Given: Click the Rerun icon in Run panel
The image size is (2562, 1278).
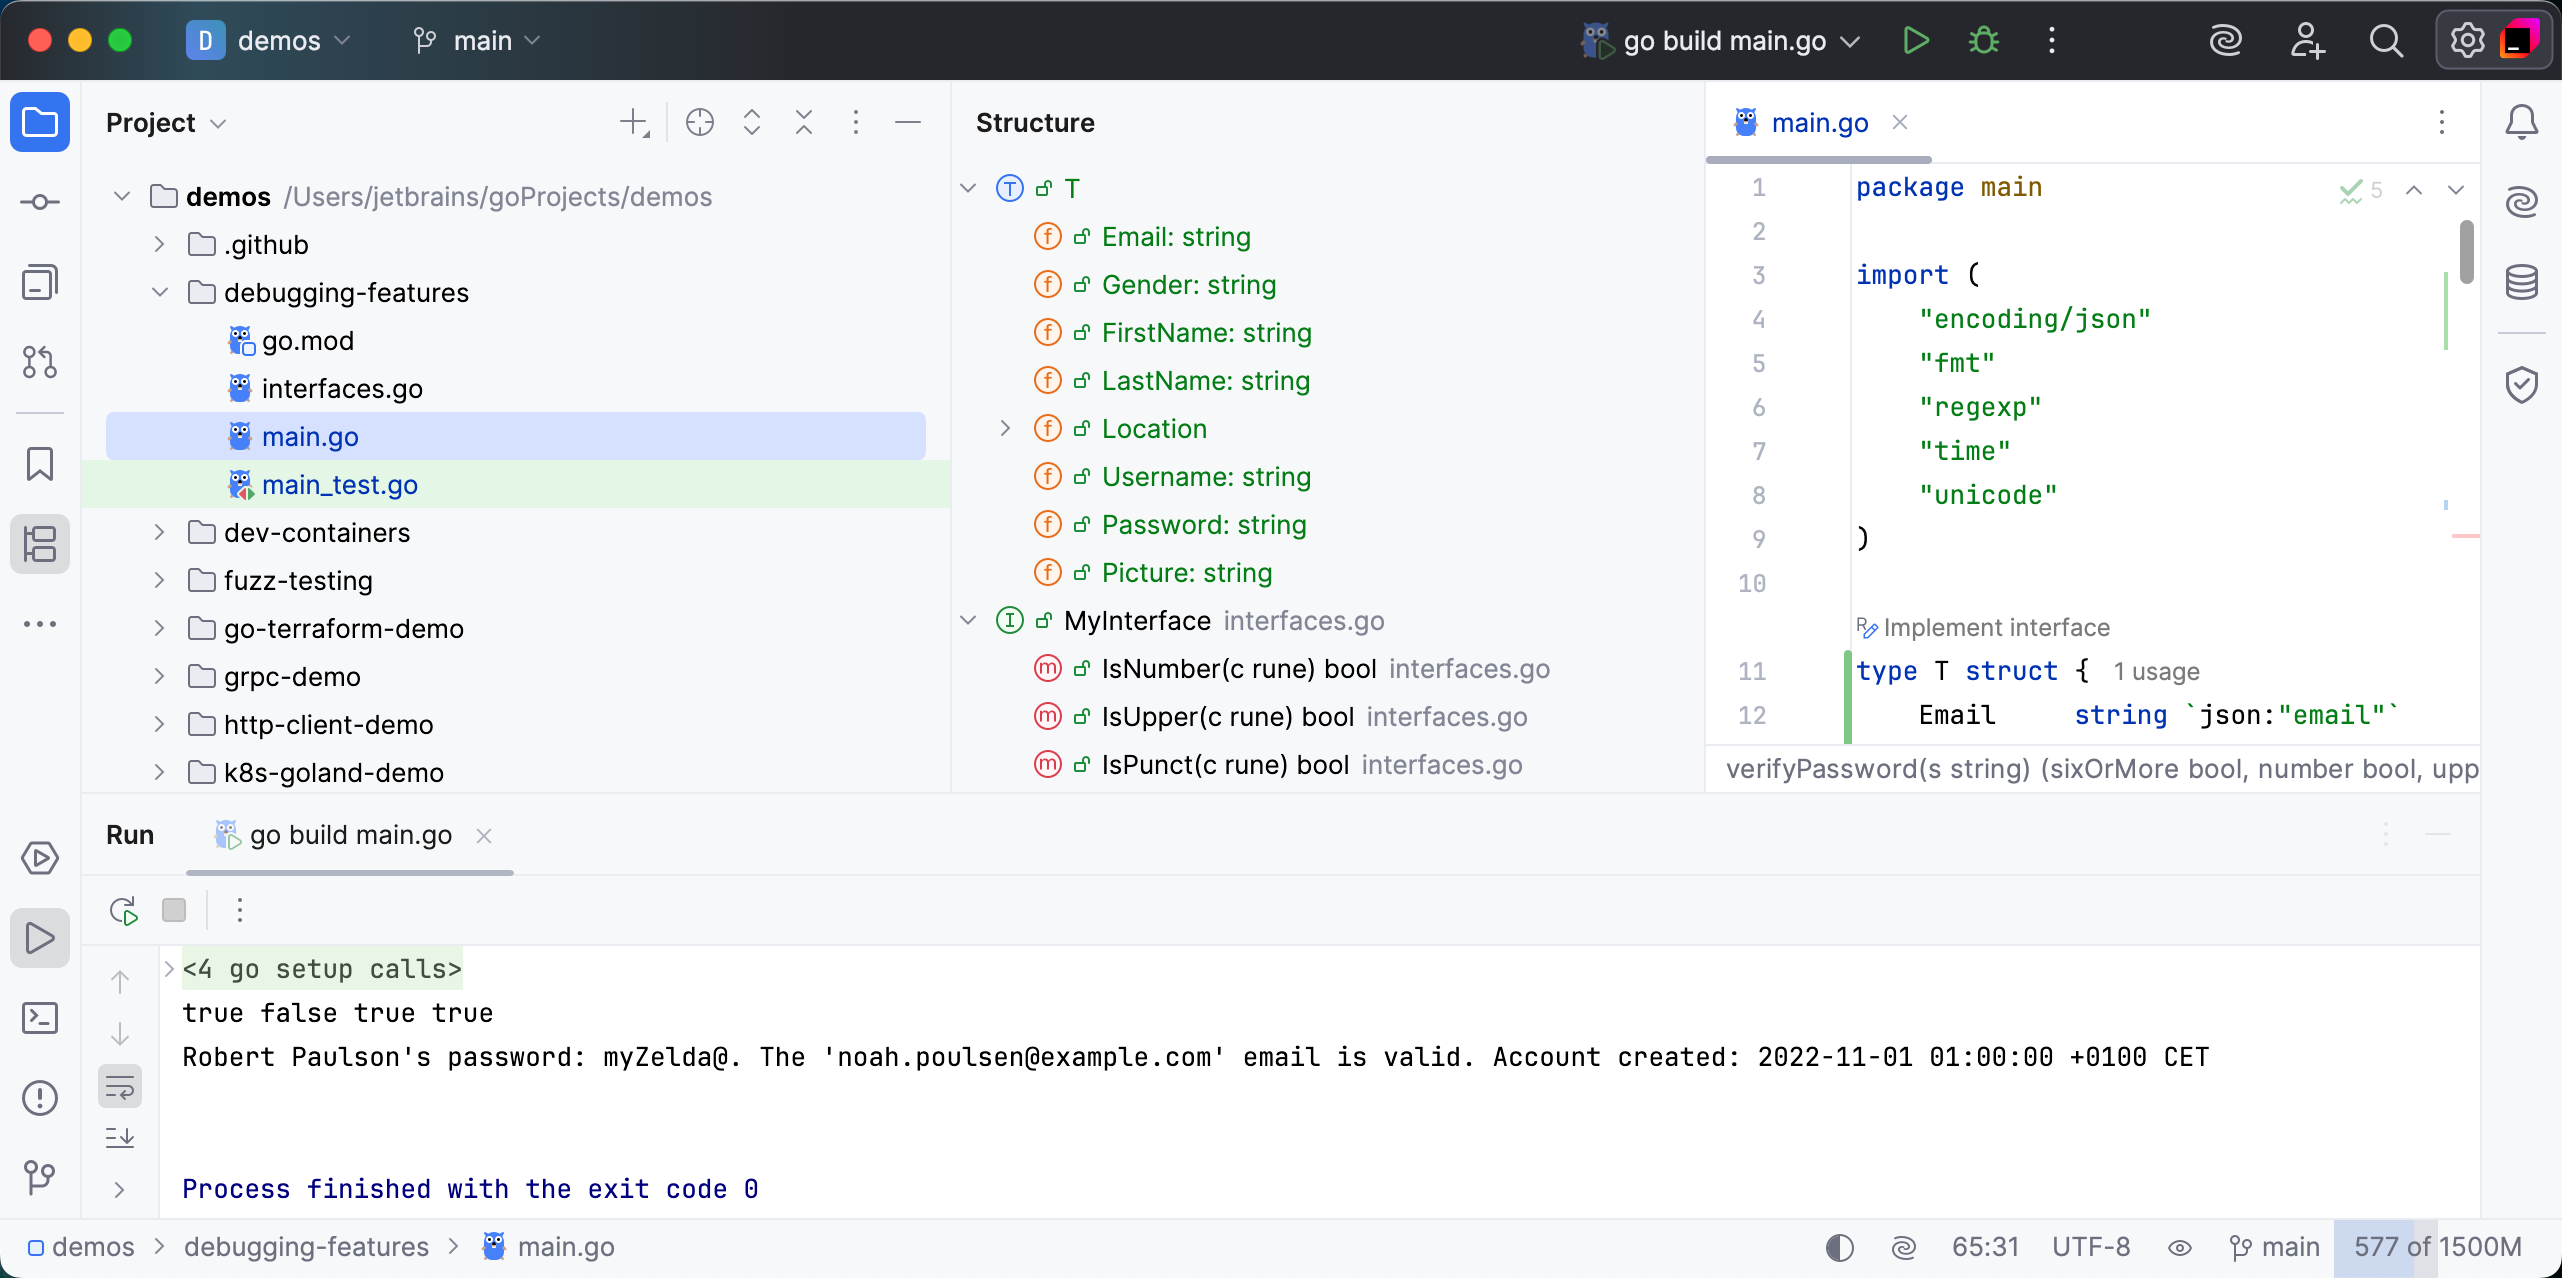Looking at the screenshot, I should [123, 910].
